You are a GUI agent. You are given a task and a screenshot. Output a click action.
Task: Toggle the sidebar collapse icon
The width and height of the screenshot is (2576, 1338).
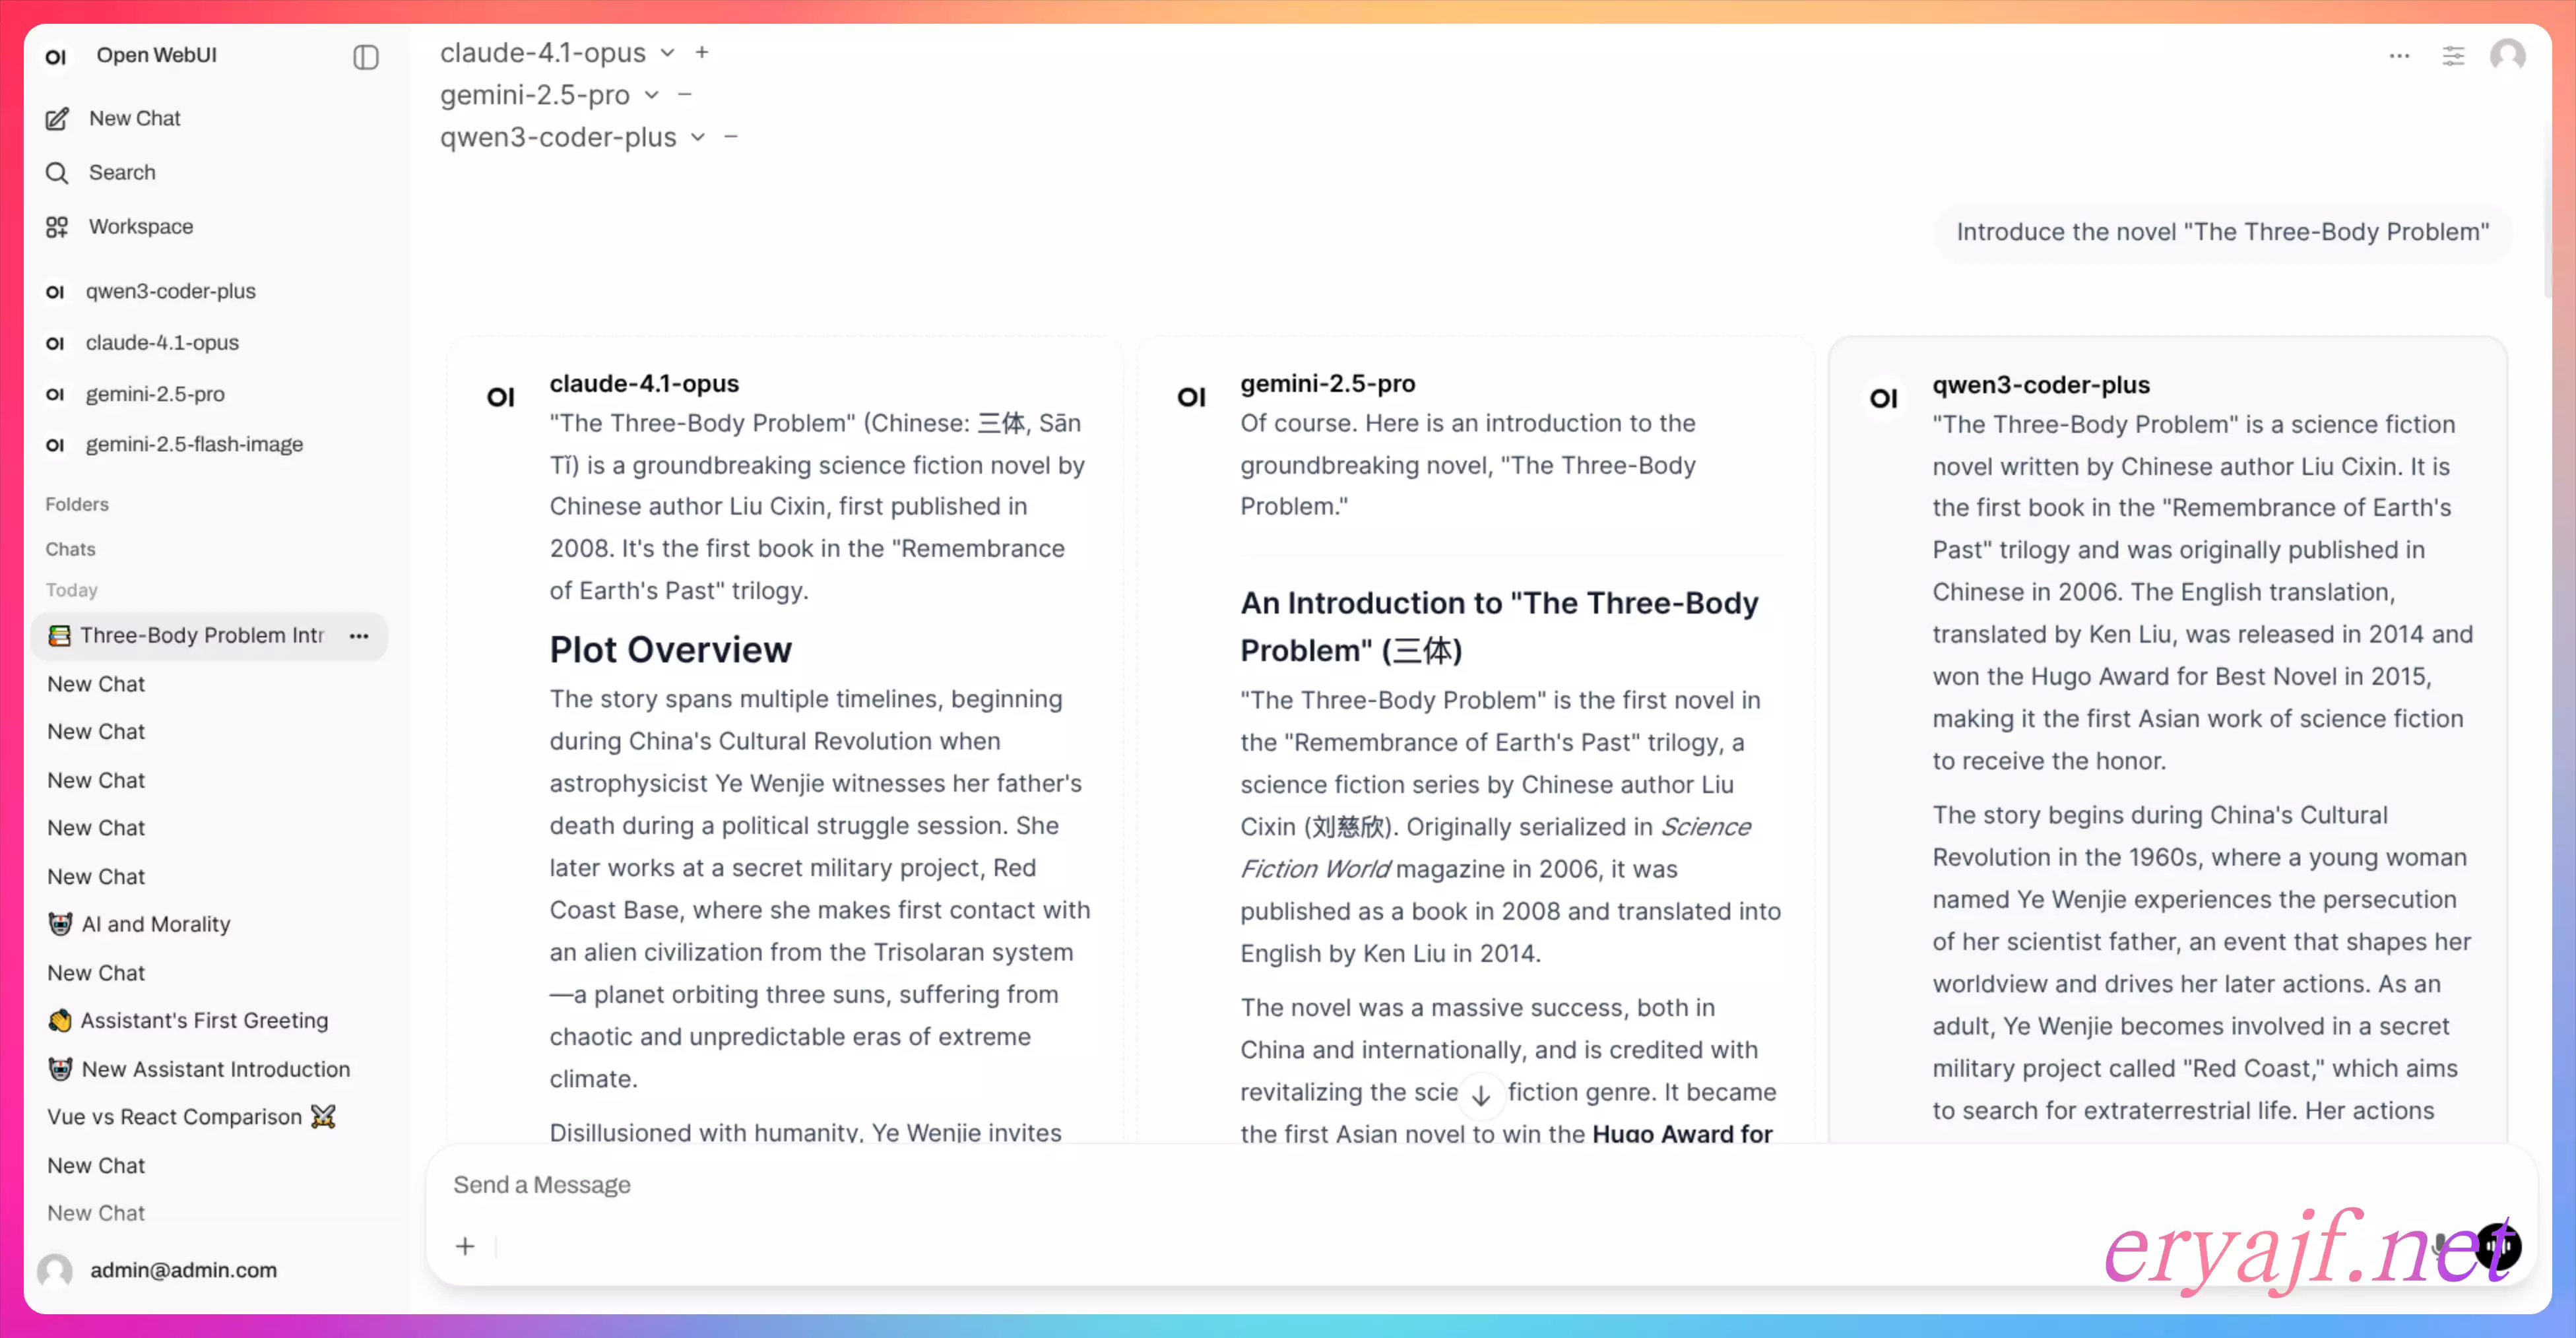[366, 57]
